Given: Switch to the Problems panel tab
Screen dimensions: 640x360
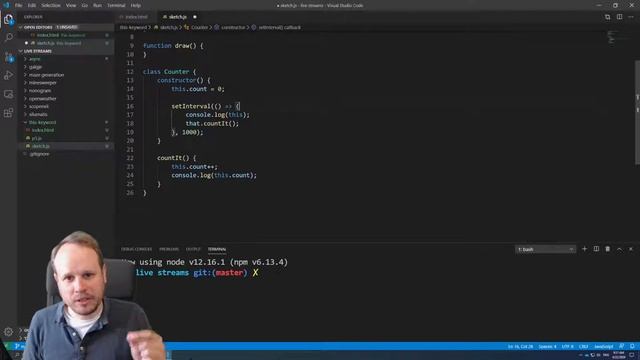Looking at the screenshot, I should tap(169, 249).
